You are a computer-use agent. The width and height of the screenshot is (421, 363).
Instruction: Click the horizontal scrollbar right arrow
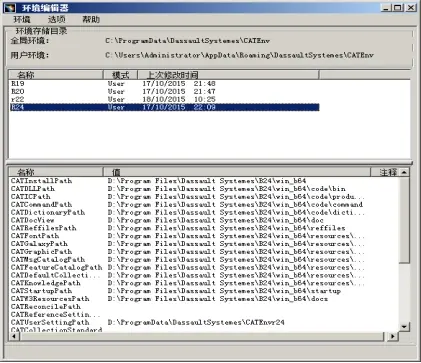[393, 336]
